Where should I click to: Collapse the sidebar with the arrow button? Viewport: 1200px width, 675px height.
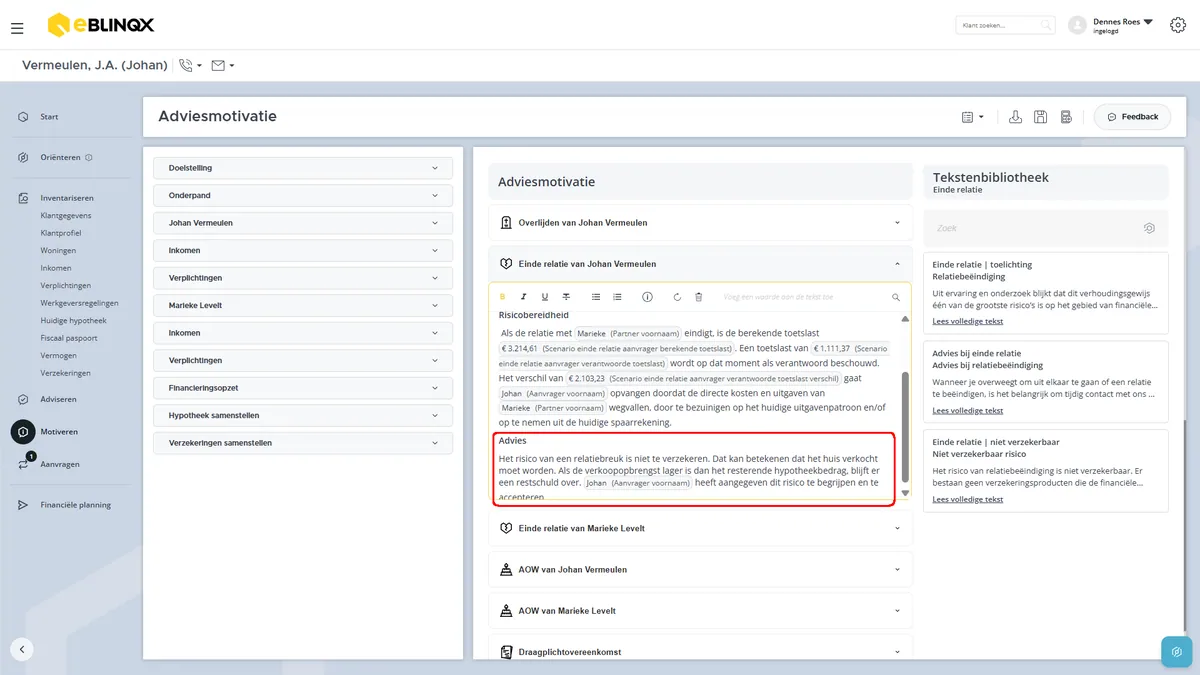[x=22, y=649]
